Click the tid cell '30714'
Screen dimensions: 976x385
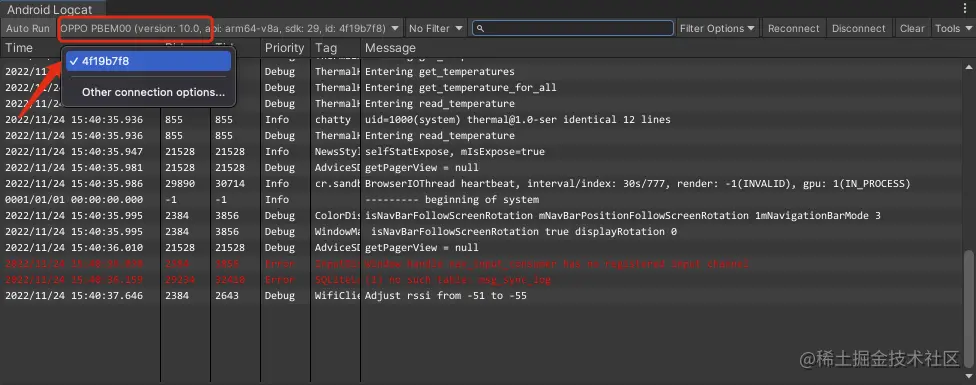(230, 183)
